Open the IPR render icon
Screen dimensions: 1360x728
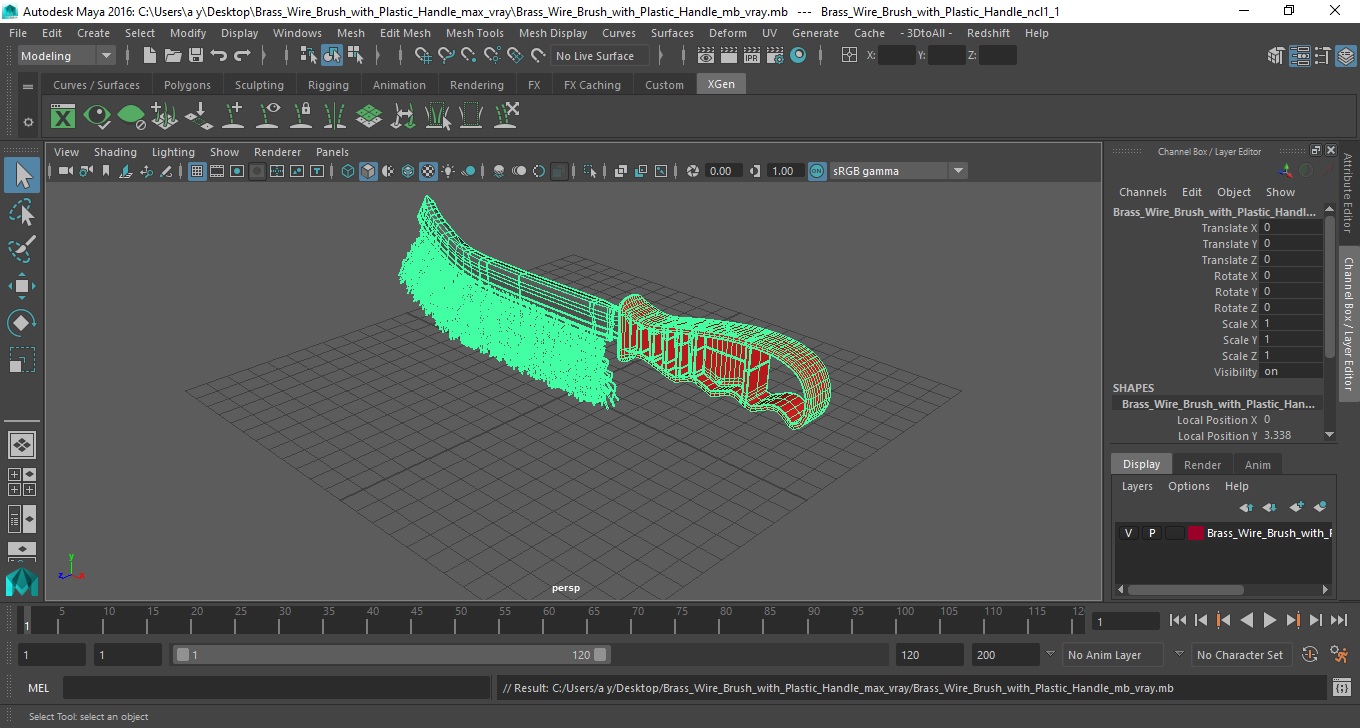click(752, 56)
